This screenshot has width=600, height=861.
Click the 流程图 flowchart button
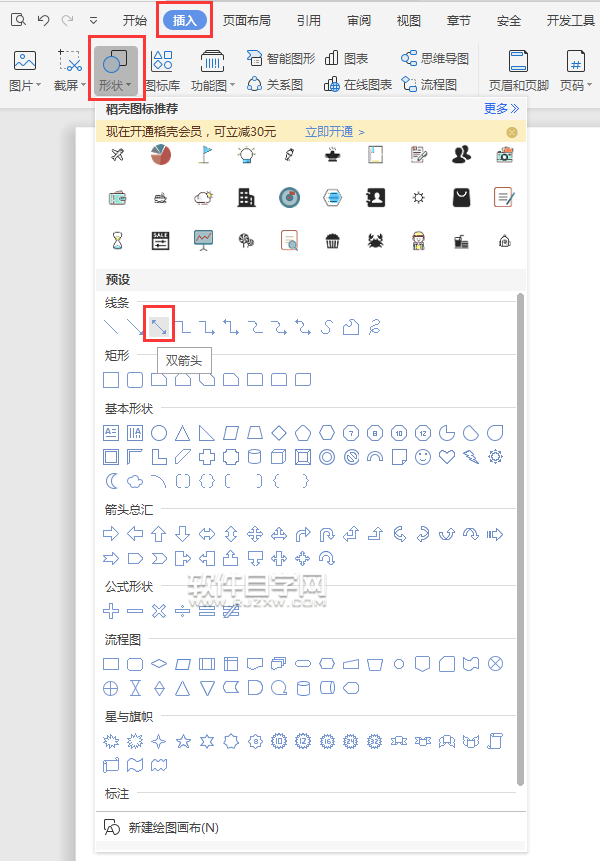(429, 85)
